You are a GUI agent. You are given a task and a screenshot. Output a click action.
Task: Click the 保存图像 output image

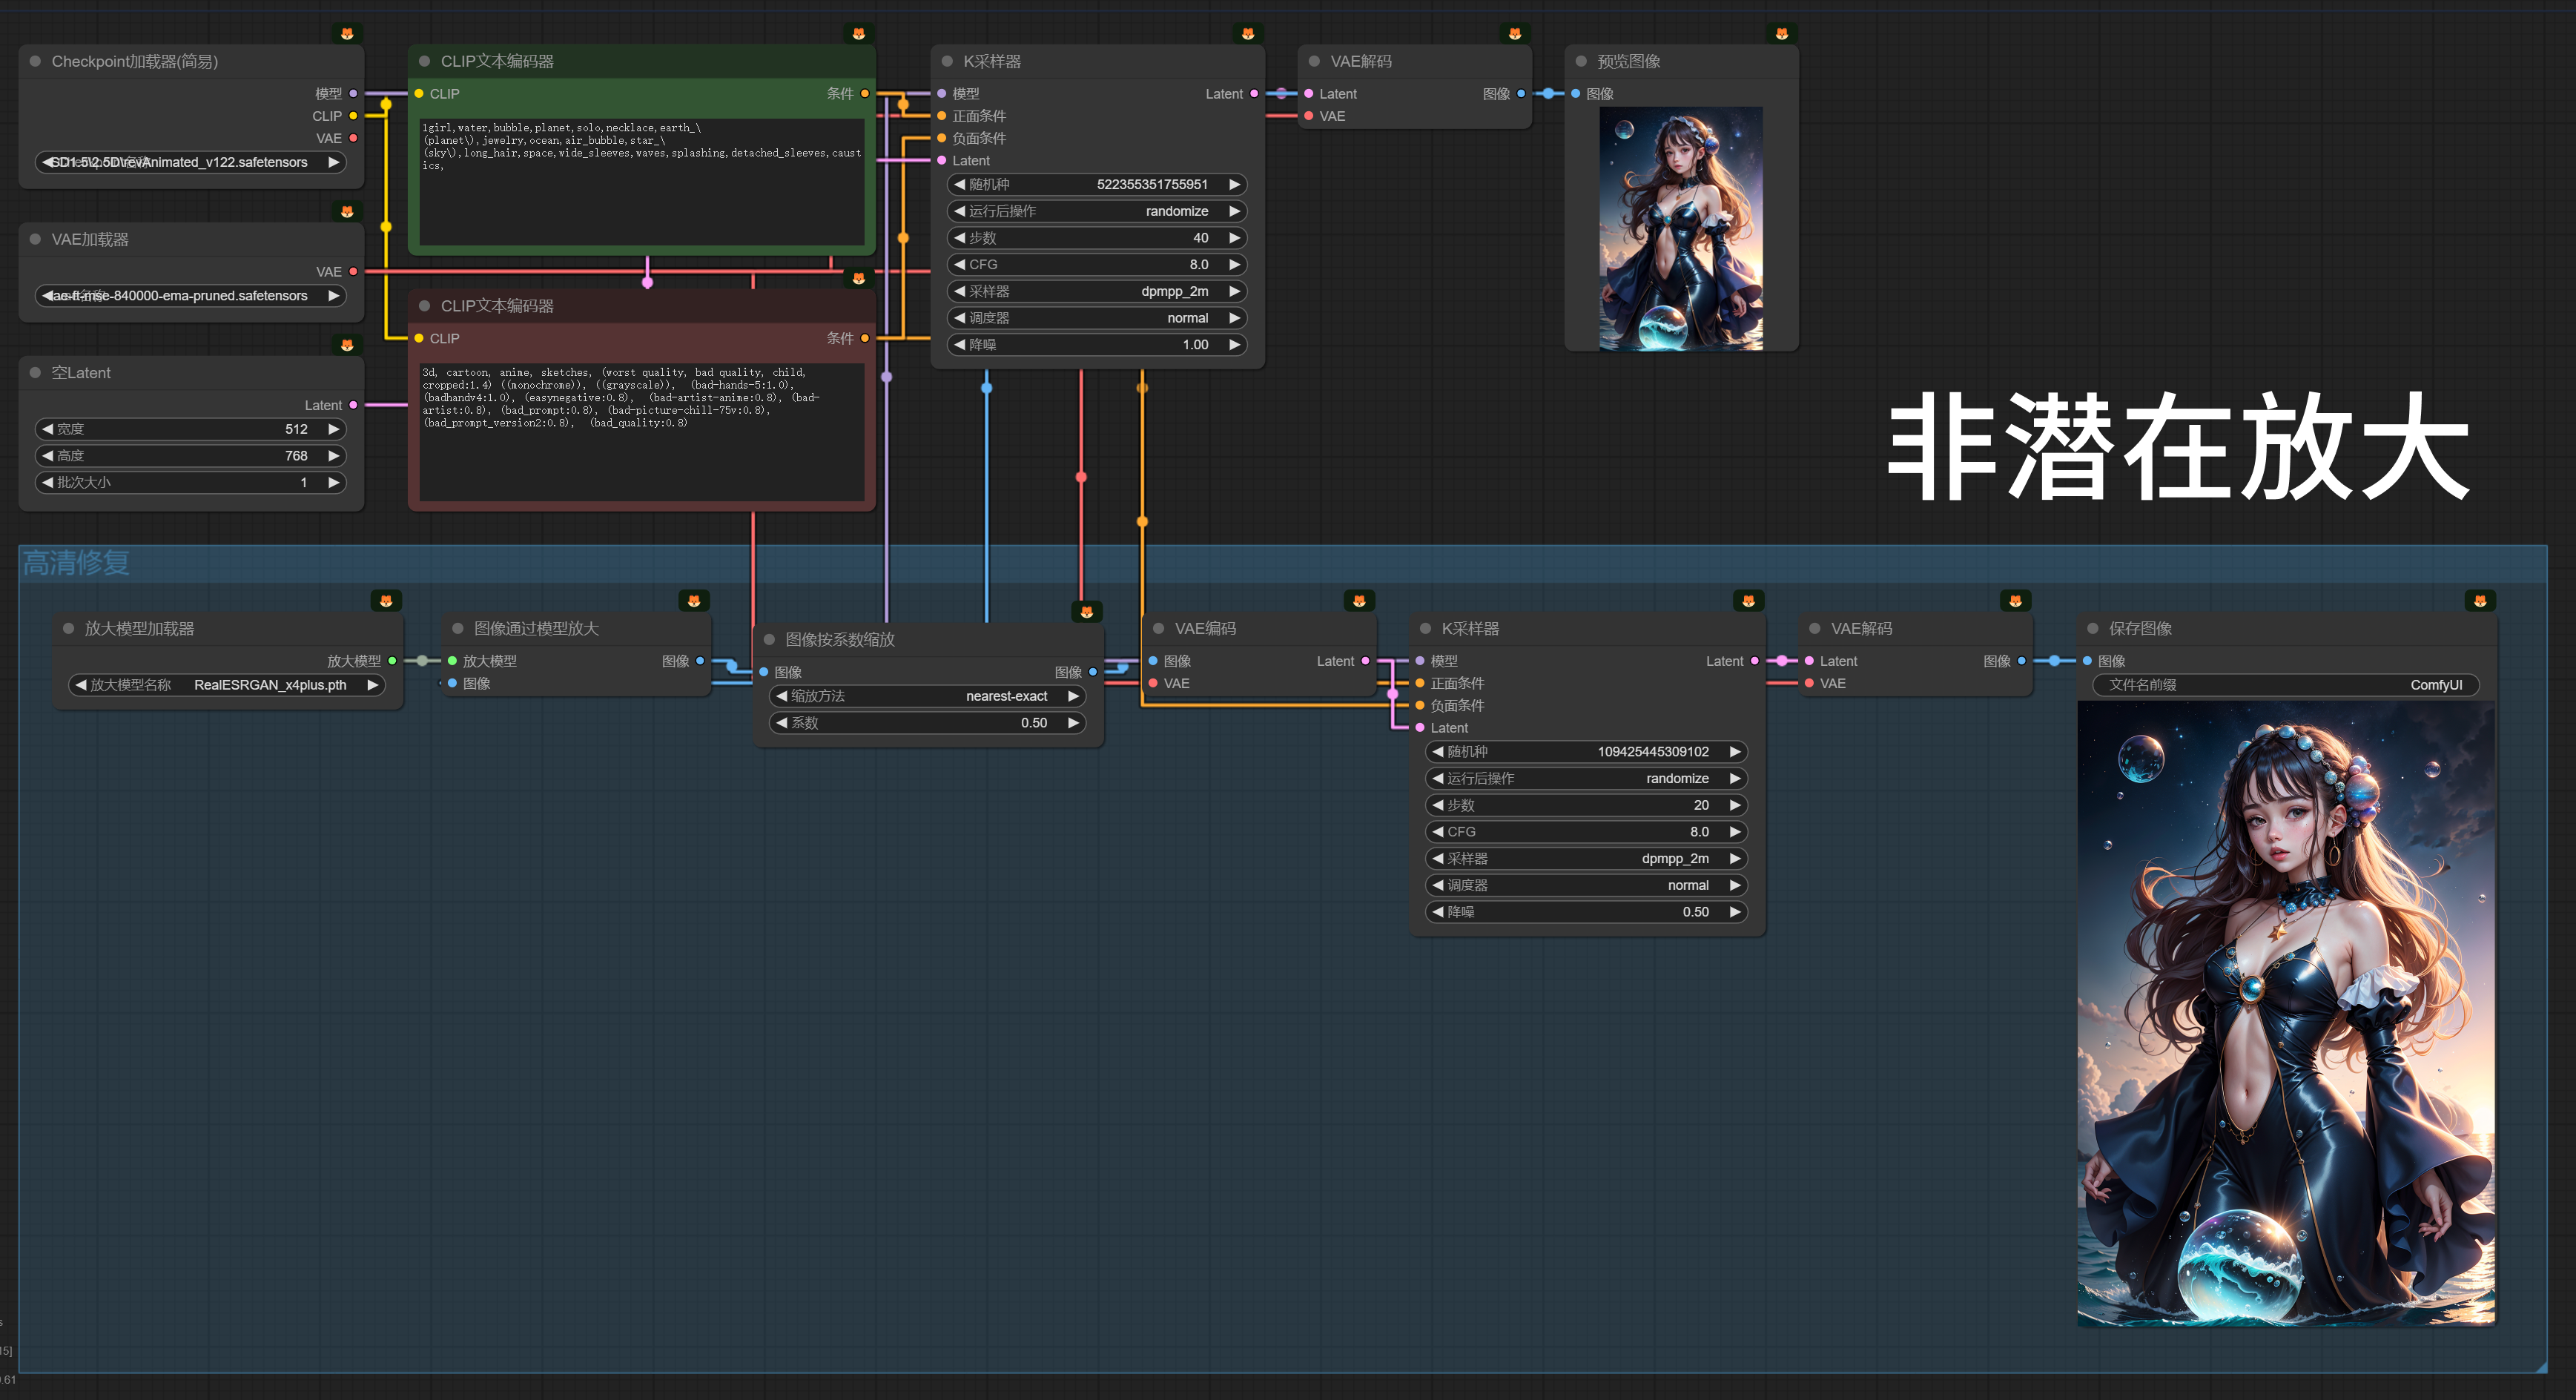click(x=2286, y=1013)
